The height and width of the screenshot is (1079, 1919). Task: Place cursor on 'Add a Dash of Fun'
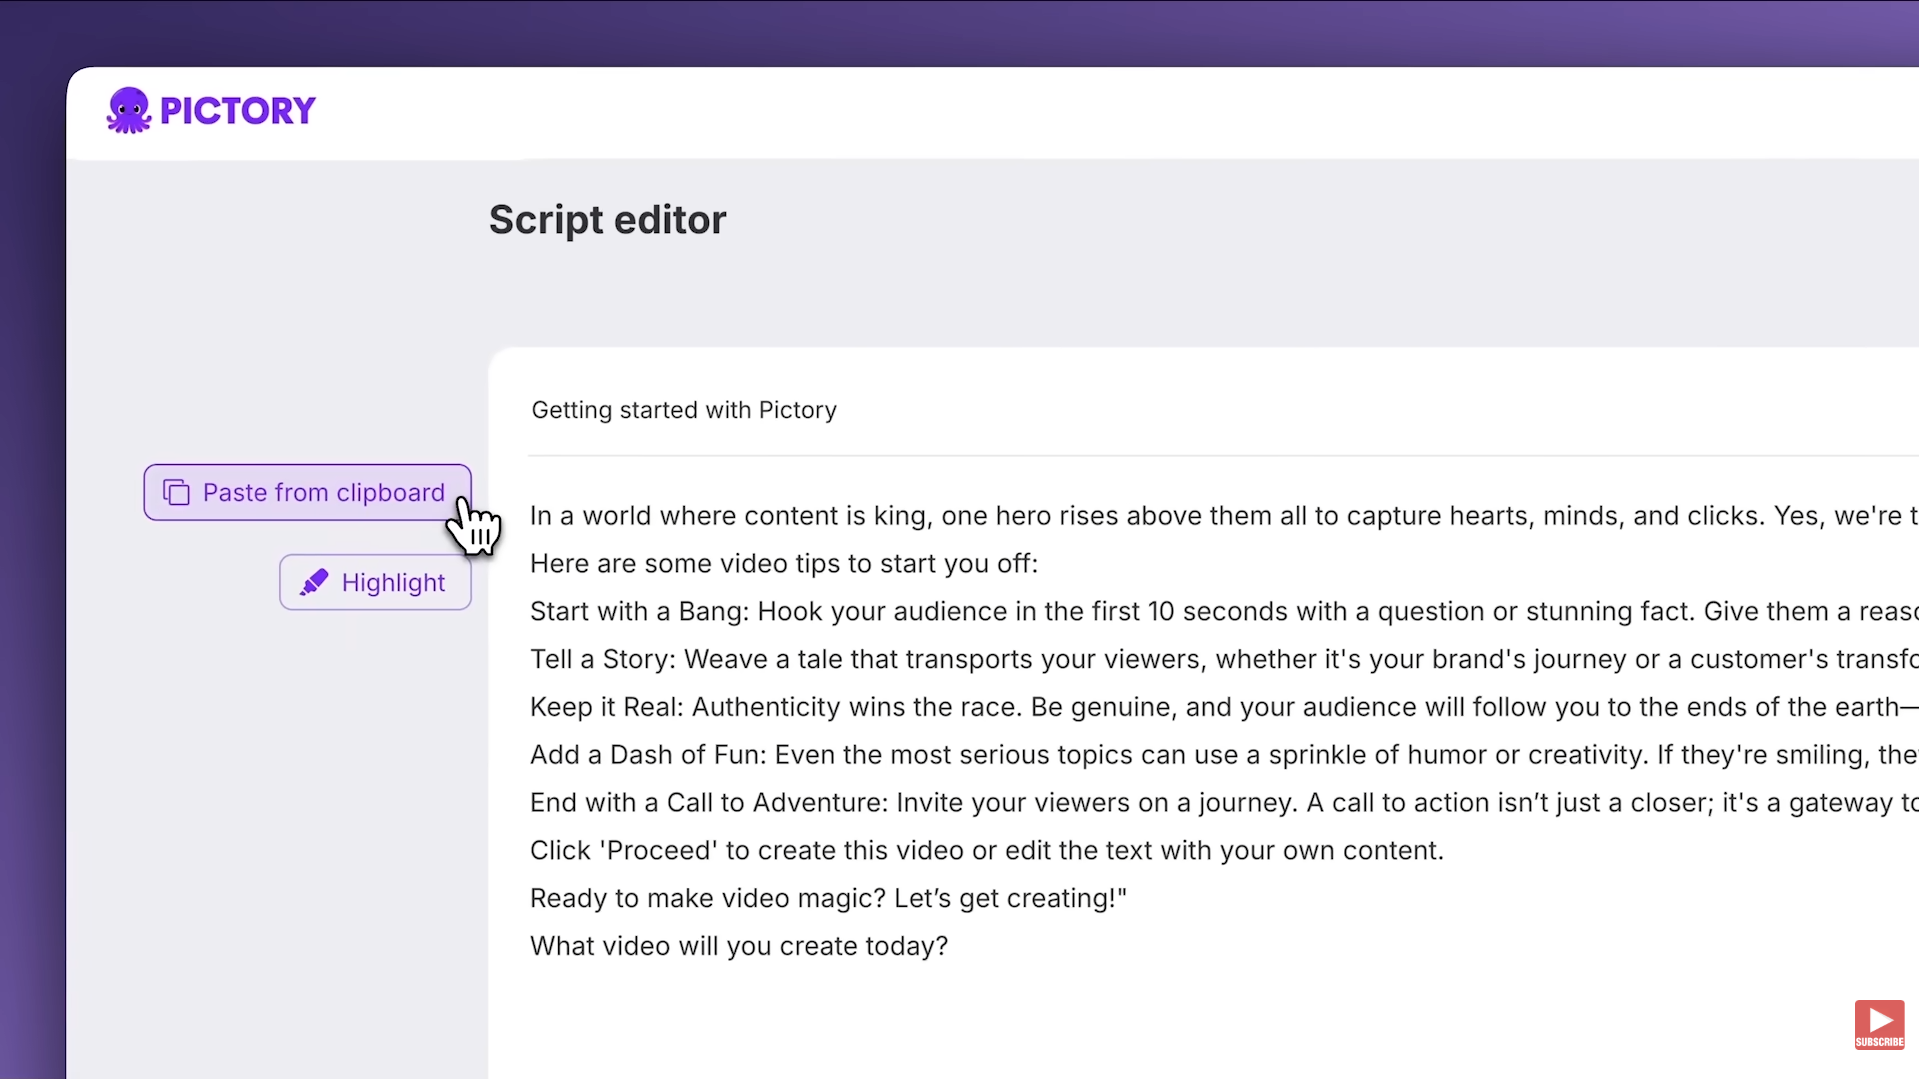point(647,755)
